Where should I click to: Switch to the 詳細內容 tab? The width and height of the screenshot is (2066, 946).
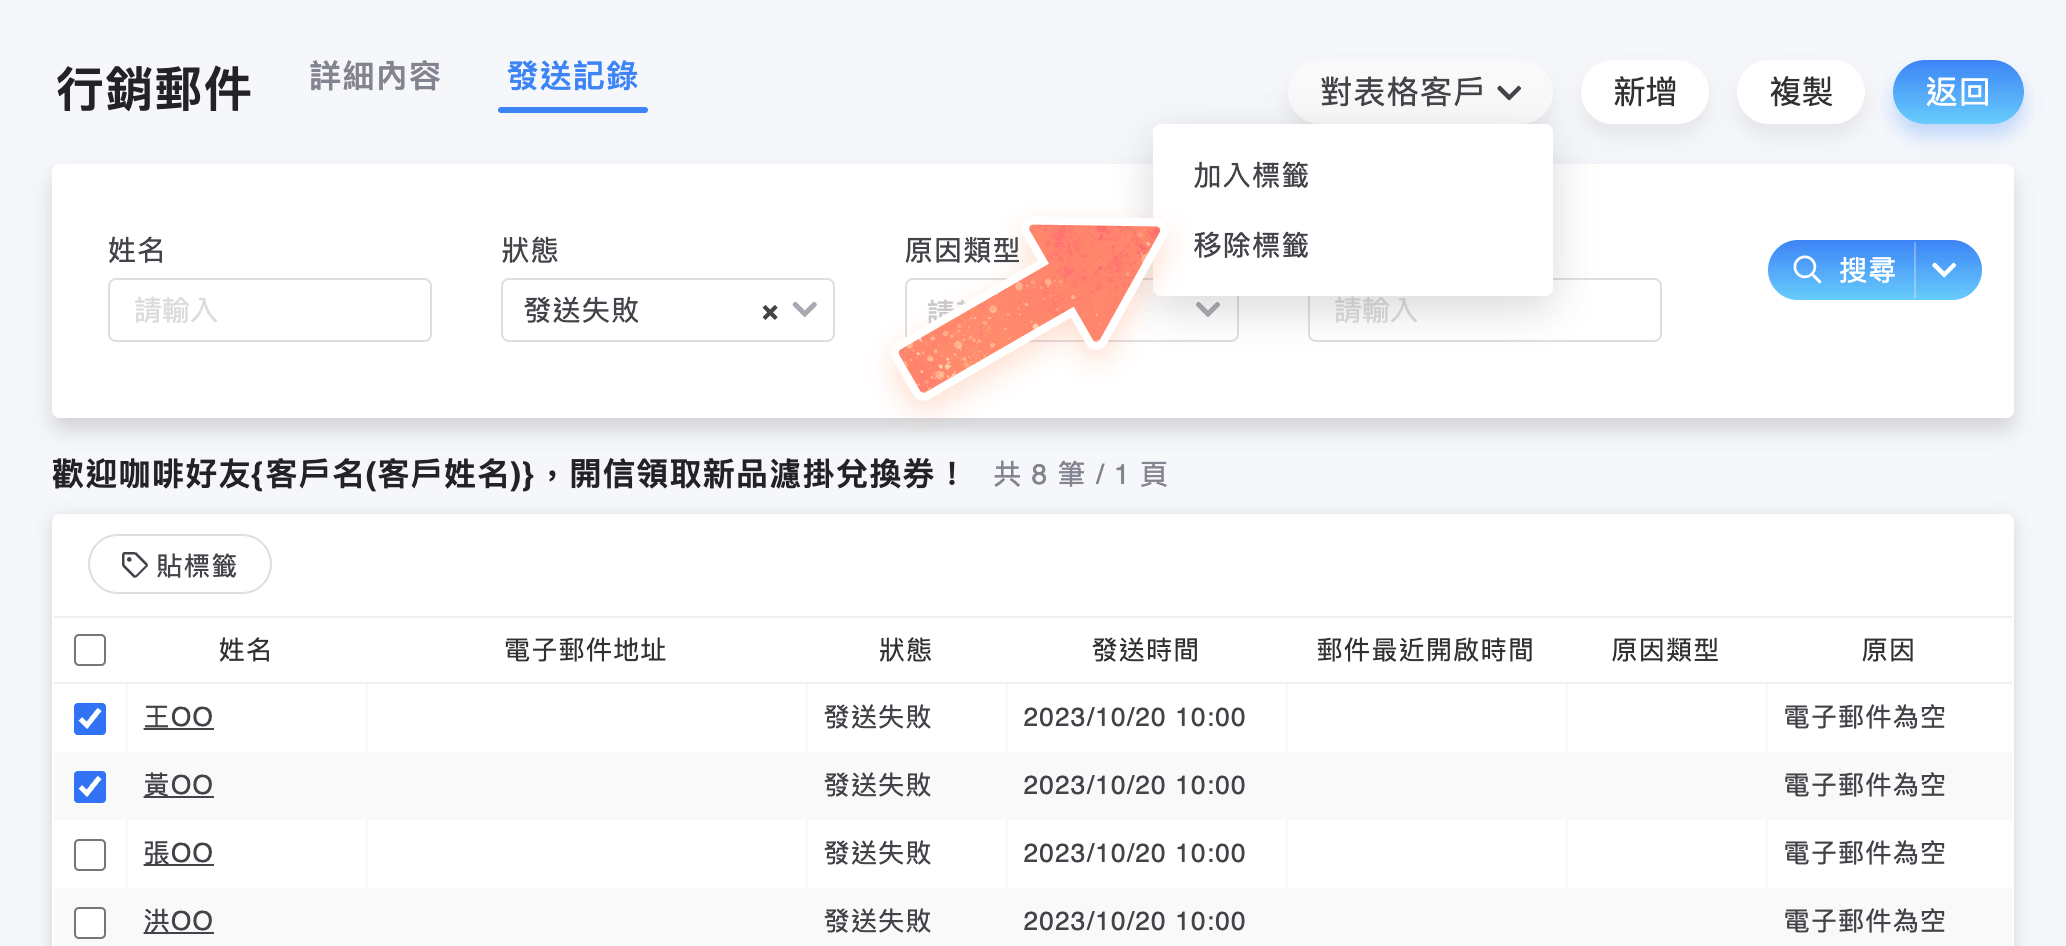click(x=375, y=77)
